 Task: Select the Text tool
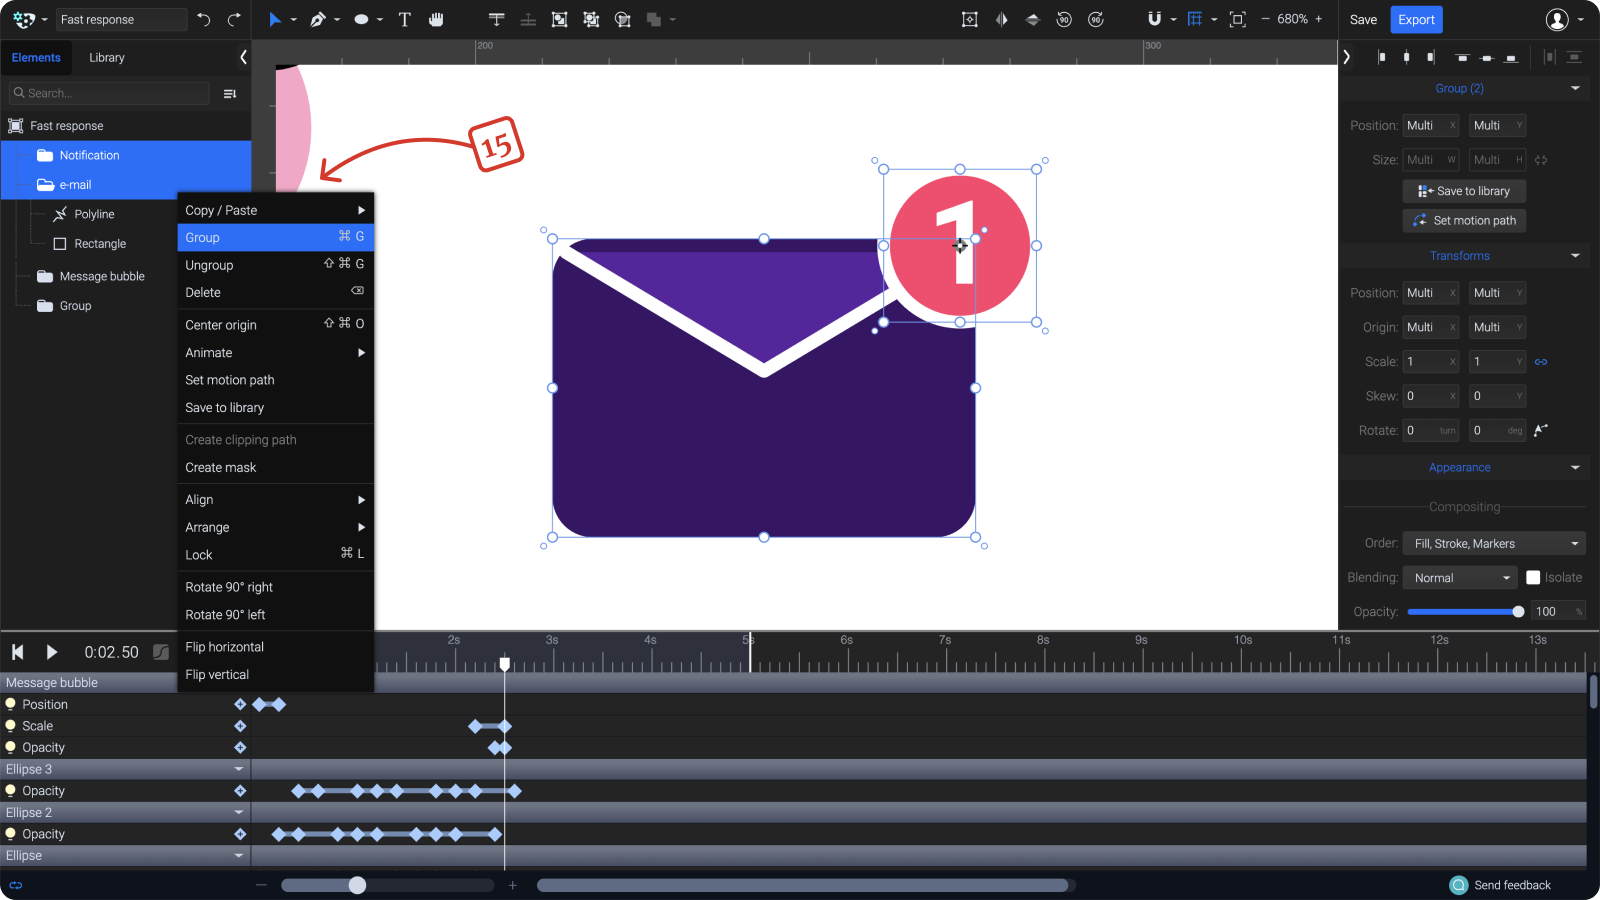(x=404, y=19)
